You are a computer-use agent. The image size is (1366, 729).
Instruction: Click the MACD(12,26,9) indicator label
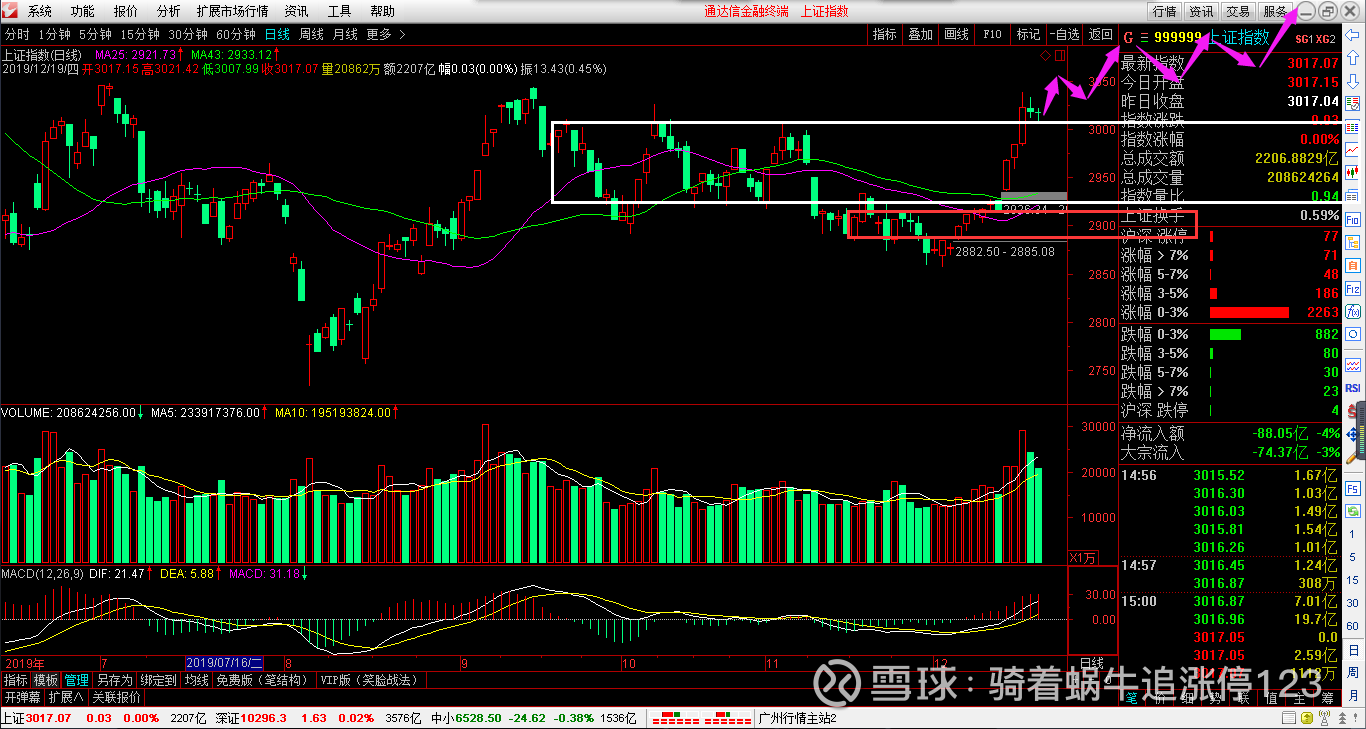tap(42, 574)
